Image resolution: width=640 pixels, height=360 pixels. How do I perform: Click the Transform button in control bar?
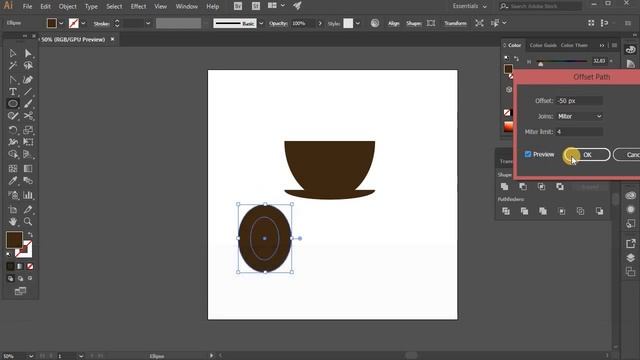click(455, 23)
